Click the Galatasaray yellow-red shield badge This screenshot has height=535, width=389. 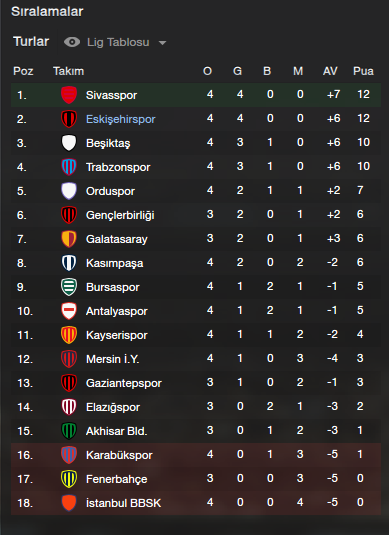69,239
